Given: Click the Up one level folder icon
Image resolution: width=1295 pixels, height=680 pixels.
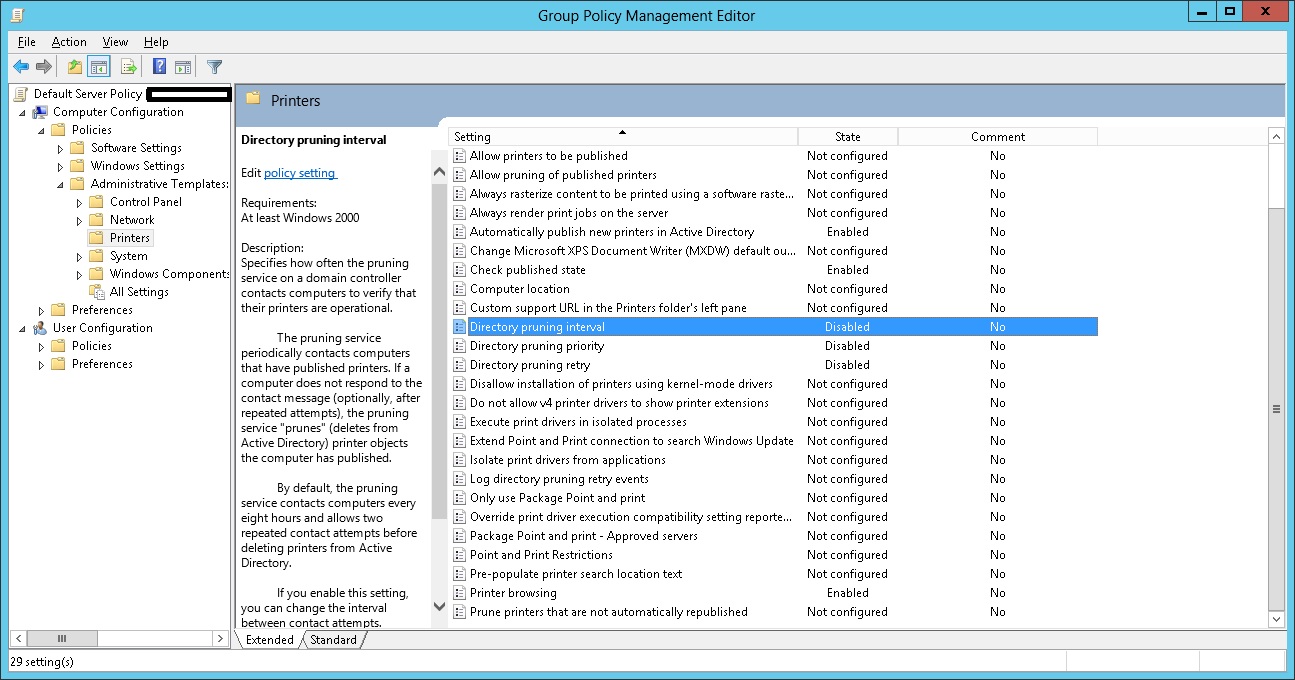Looking at the screenshot, I should tap(74, 66).
